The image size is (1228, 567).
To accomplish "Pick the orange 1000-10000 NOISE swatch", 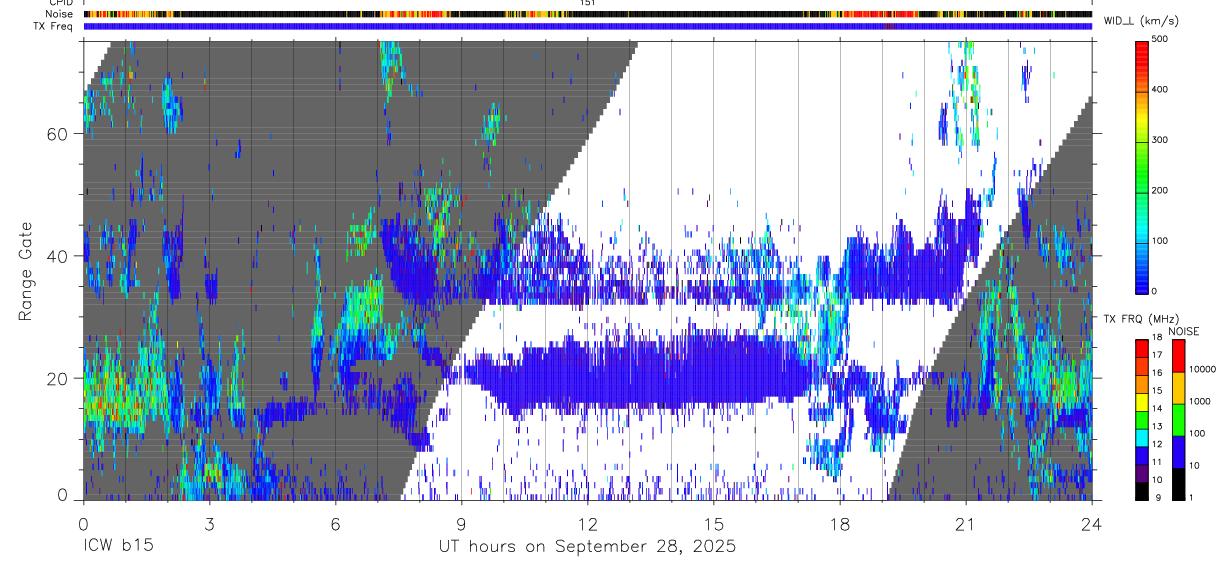I will pyautogui.click(x=1179, y=388).
